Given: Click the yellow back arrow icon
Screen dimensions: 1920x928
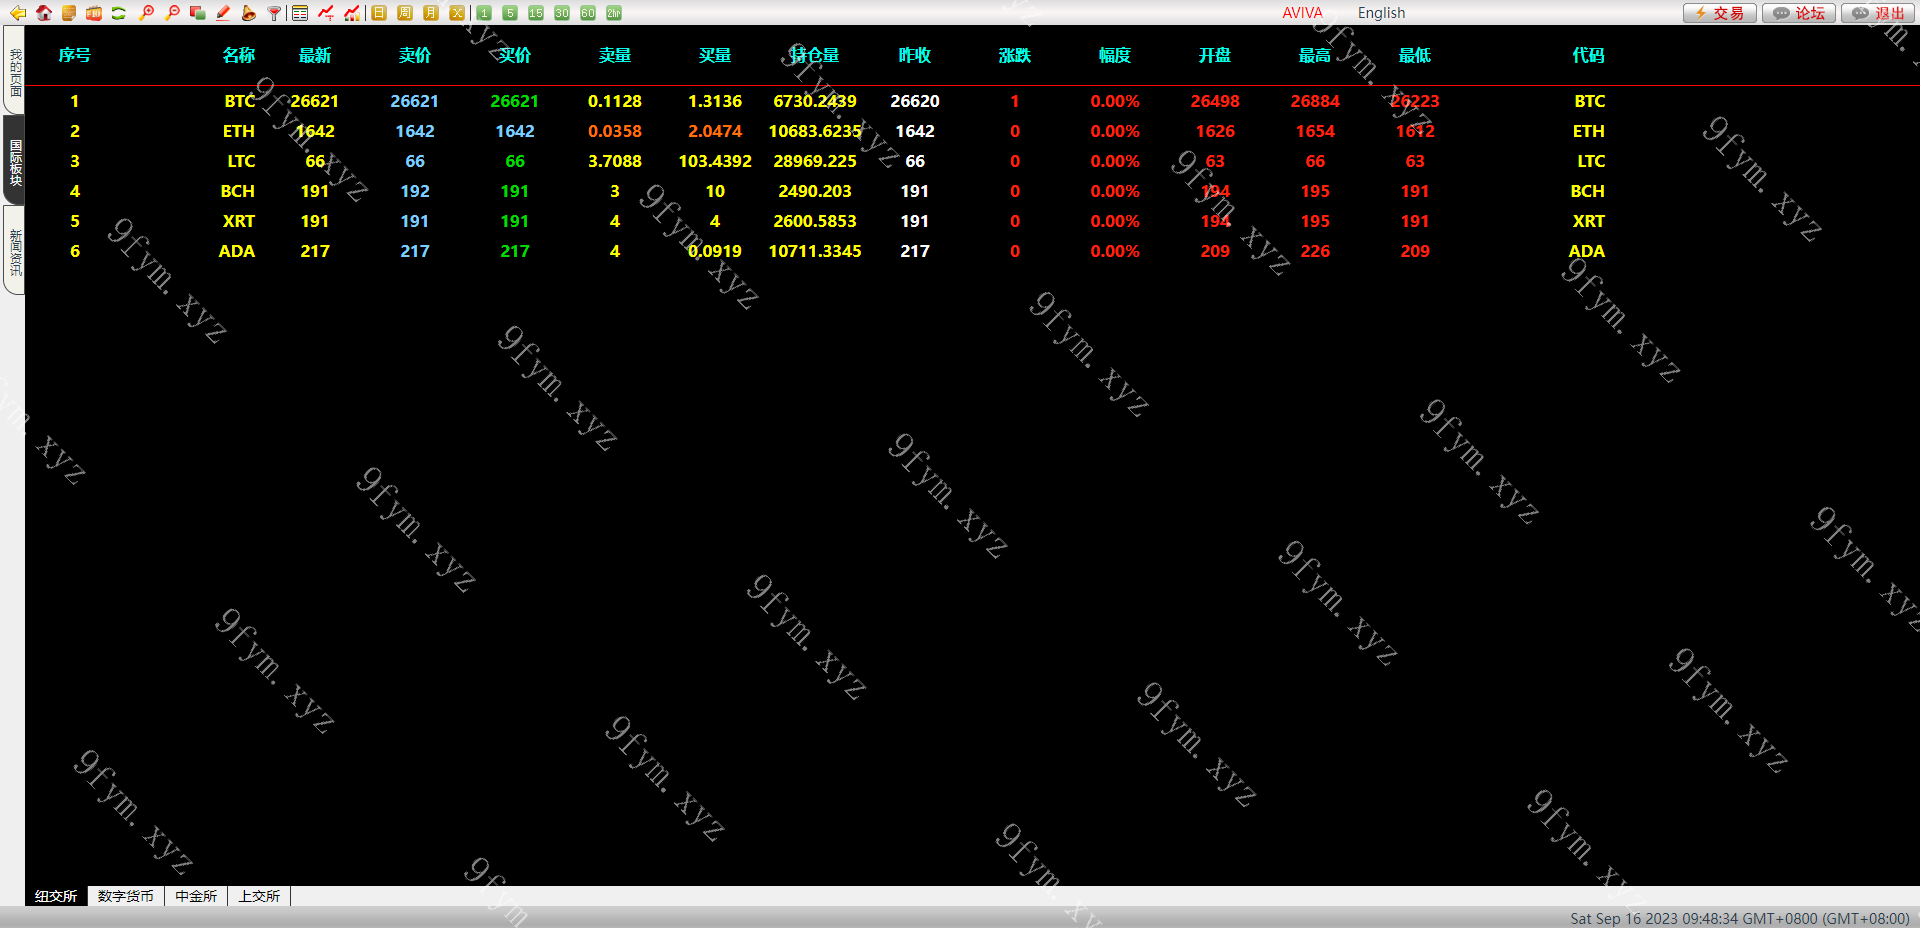Looking at the screenshot, I should [17, 13].
